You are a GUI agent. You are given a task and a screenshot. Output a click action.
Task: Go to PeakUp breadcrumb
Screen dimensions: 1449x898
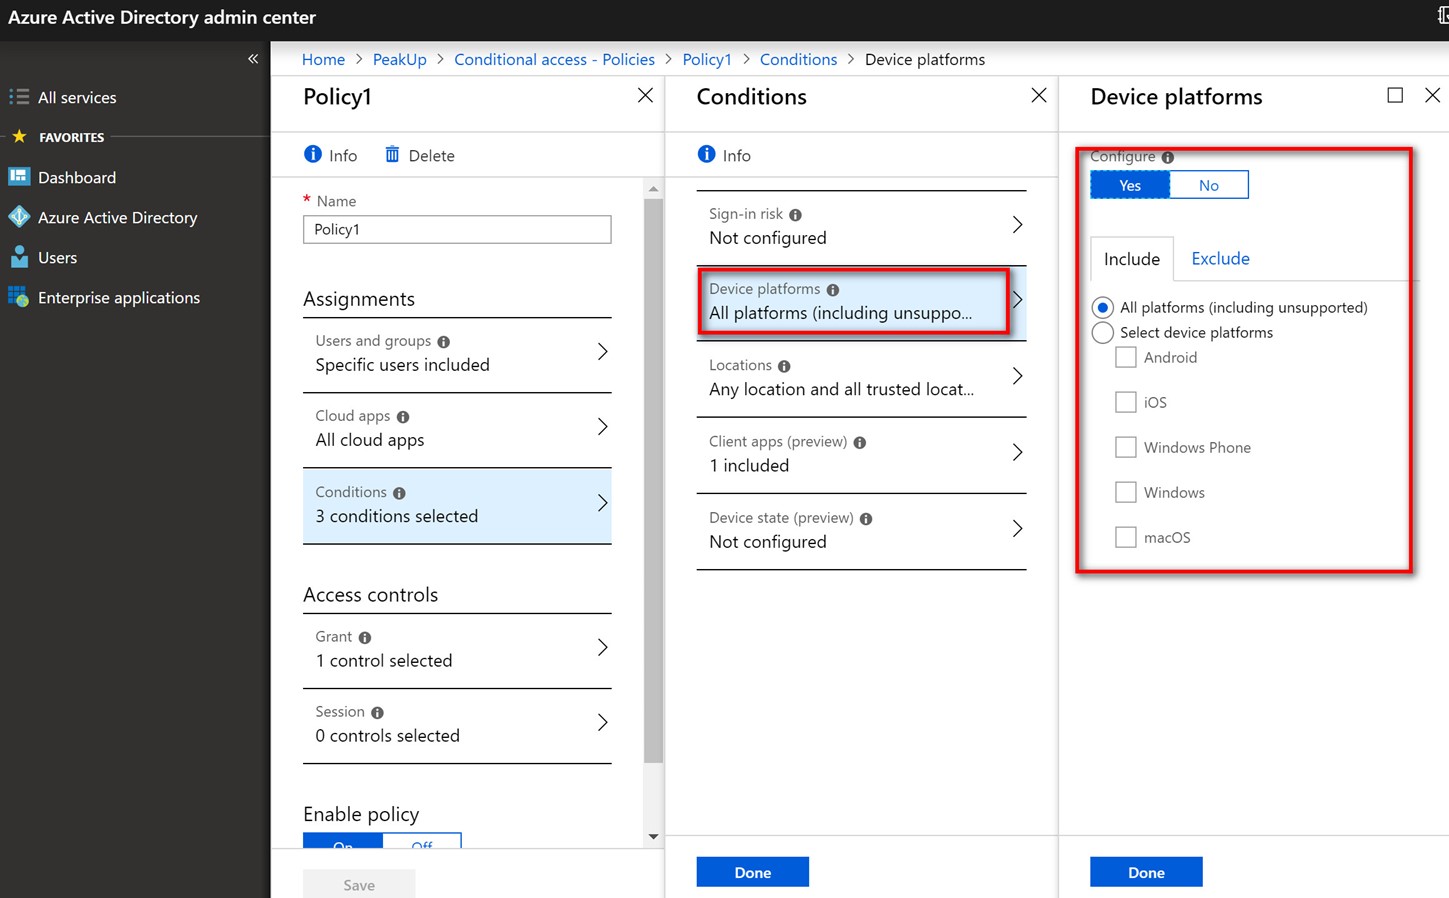point(399,59)
